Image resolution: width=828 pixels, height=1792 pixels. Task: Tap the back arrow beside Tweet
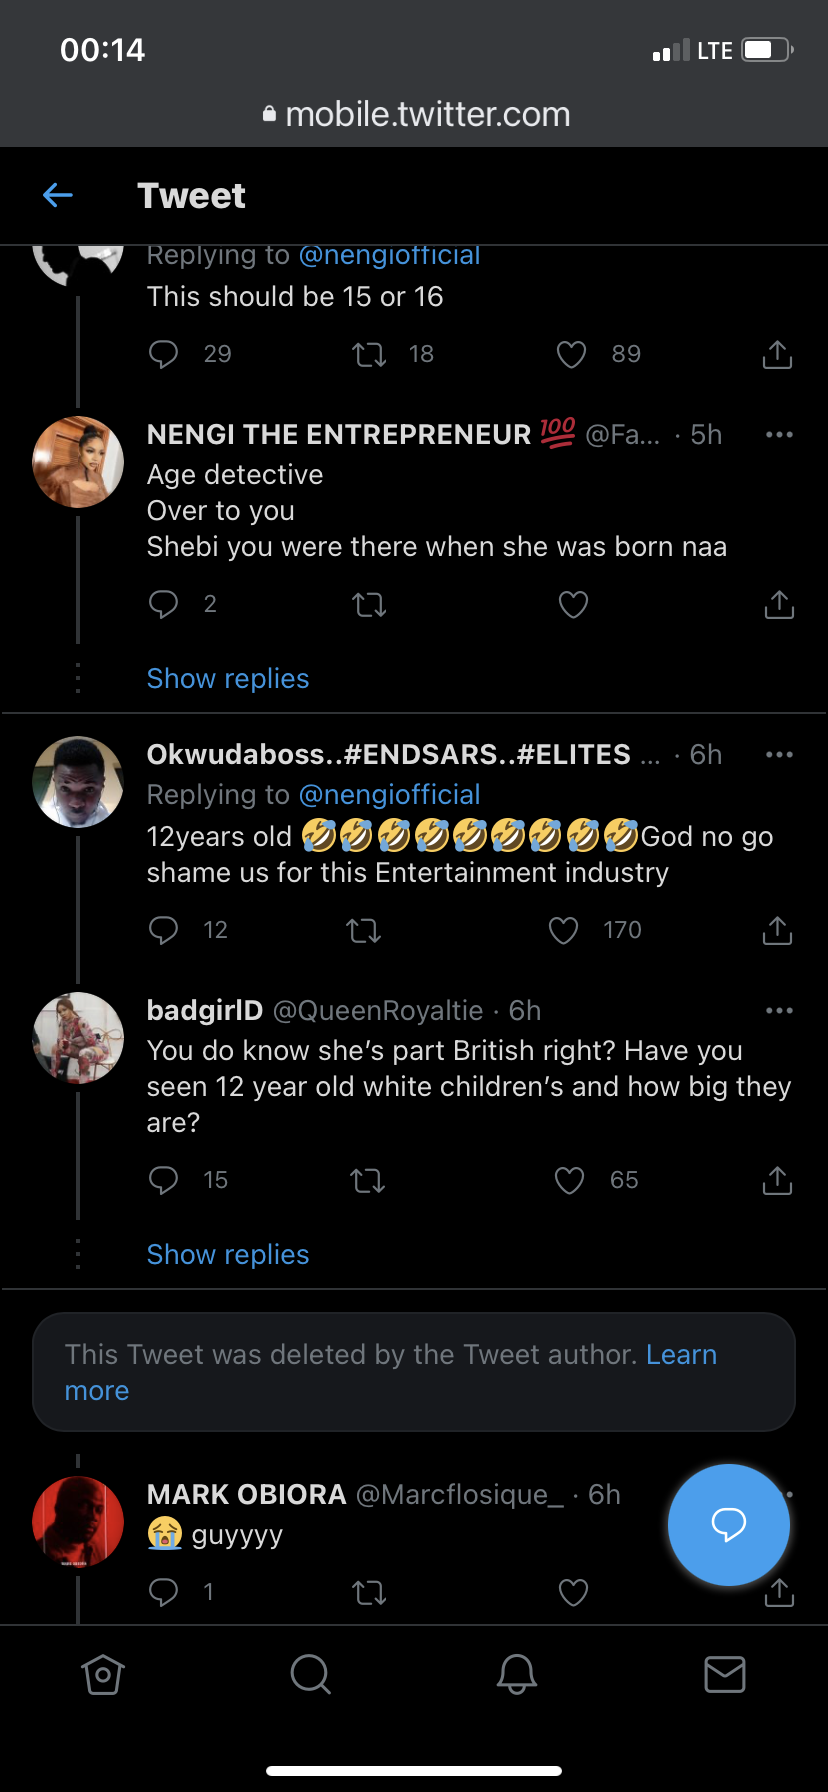[58, 196]
